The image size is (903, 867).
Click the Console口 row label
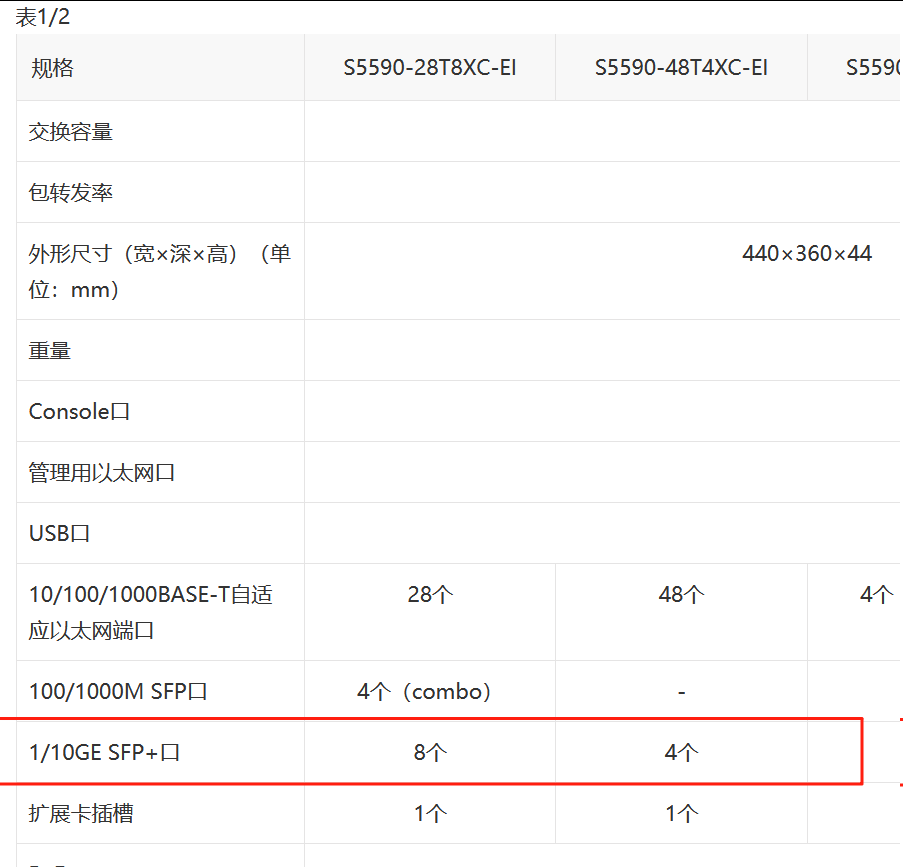point(80,412)
